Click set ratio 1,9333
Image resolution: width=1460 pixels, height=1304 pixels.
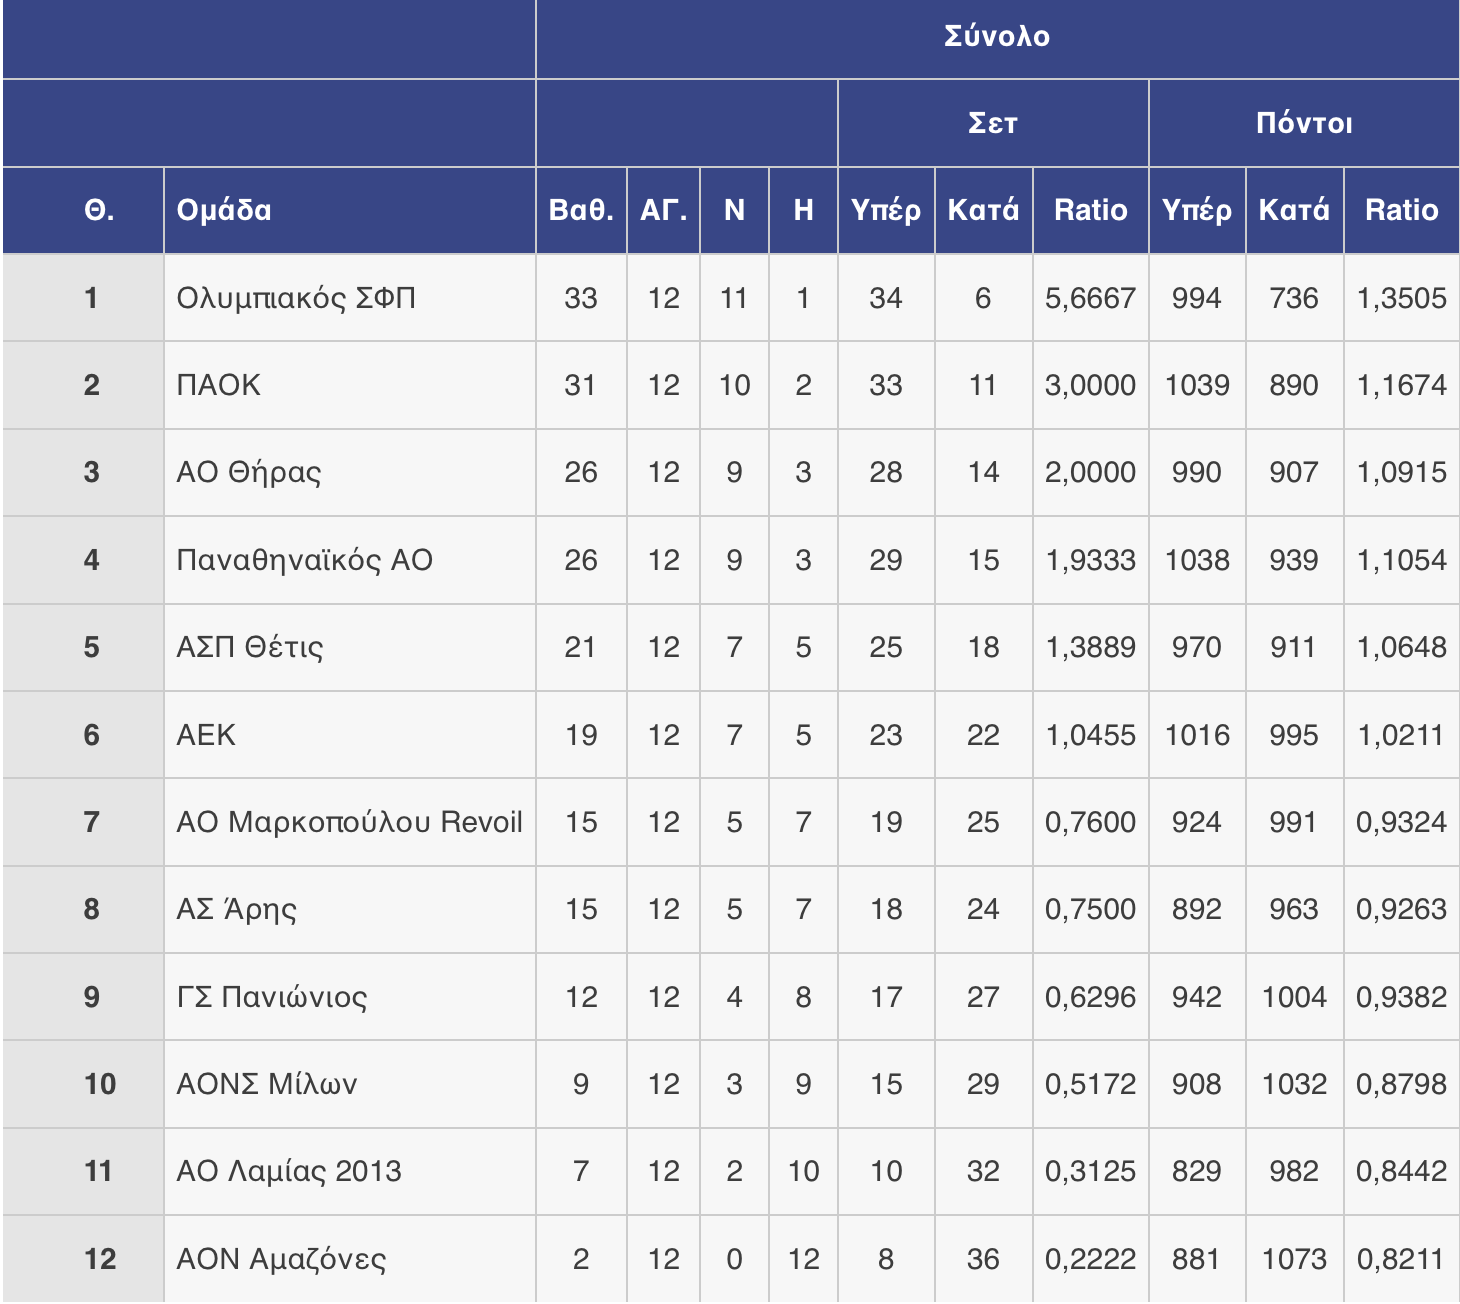1090,560
